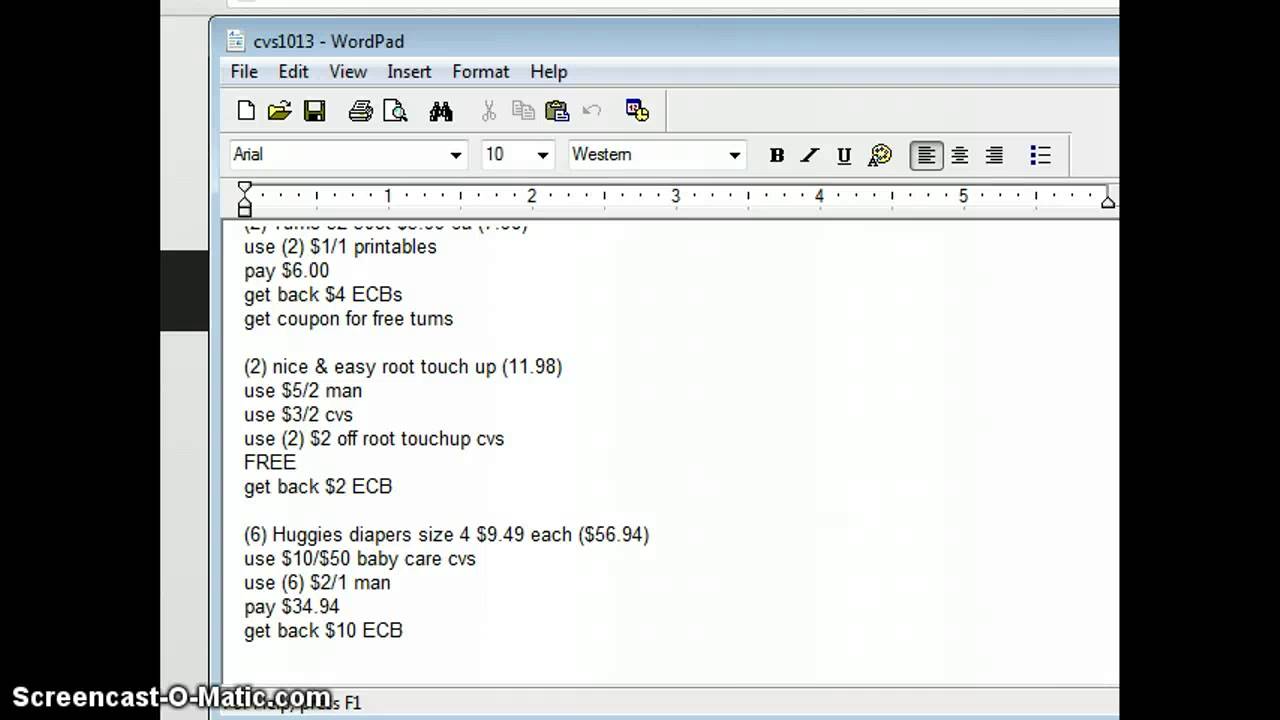Image resolution: width=1280 pixels, height=720 pixels.
Task: Click the line 'get back $4 ECBs'
Action: [323, 295]
